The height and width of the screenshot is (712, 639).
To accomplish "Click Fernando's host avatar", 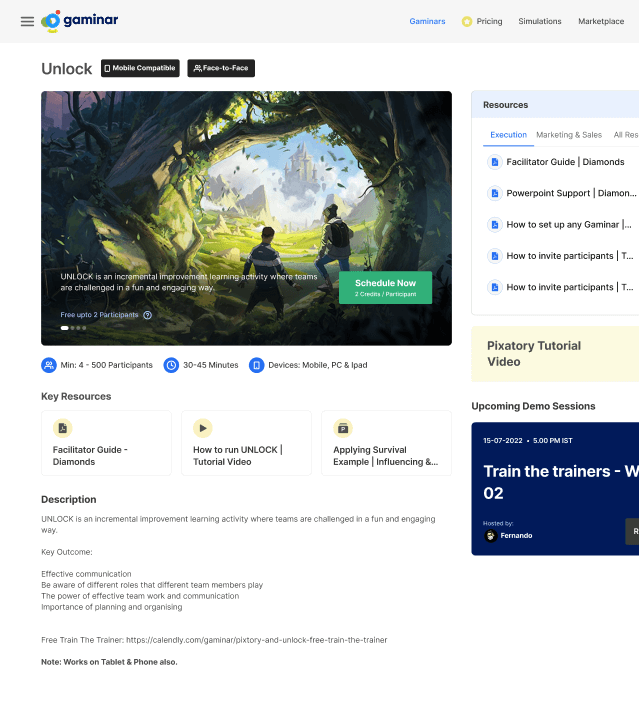I will coord(490,536).
